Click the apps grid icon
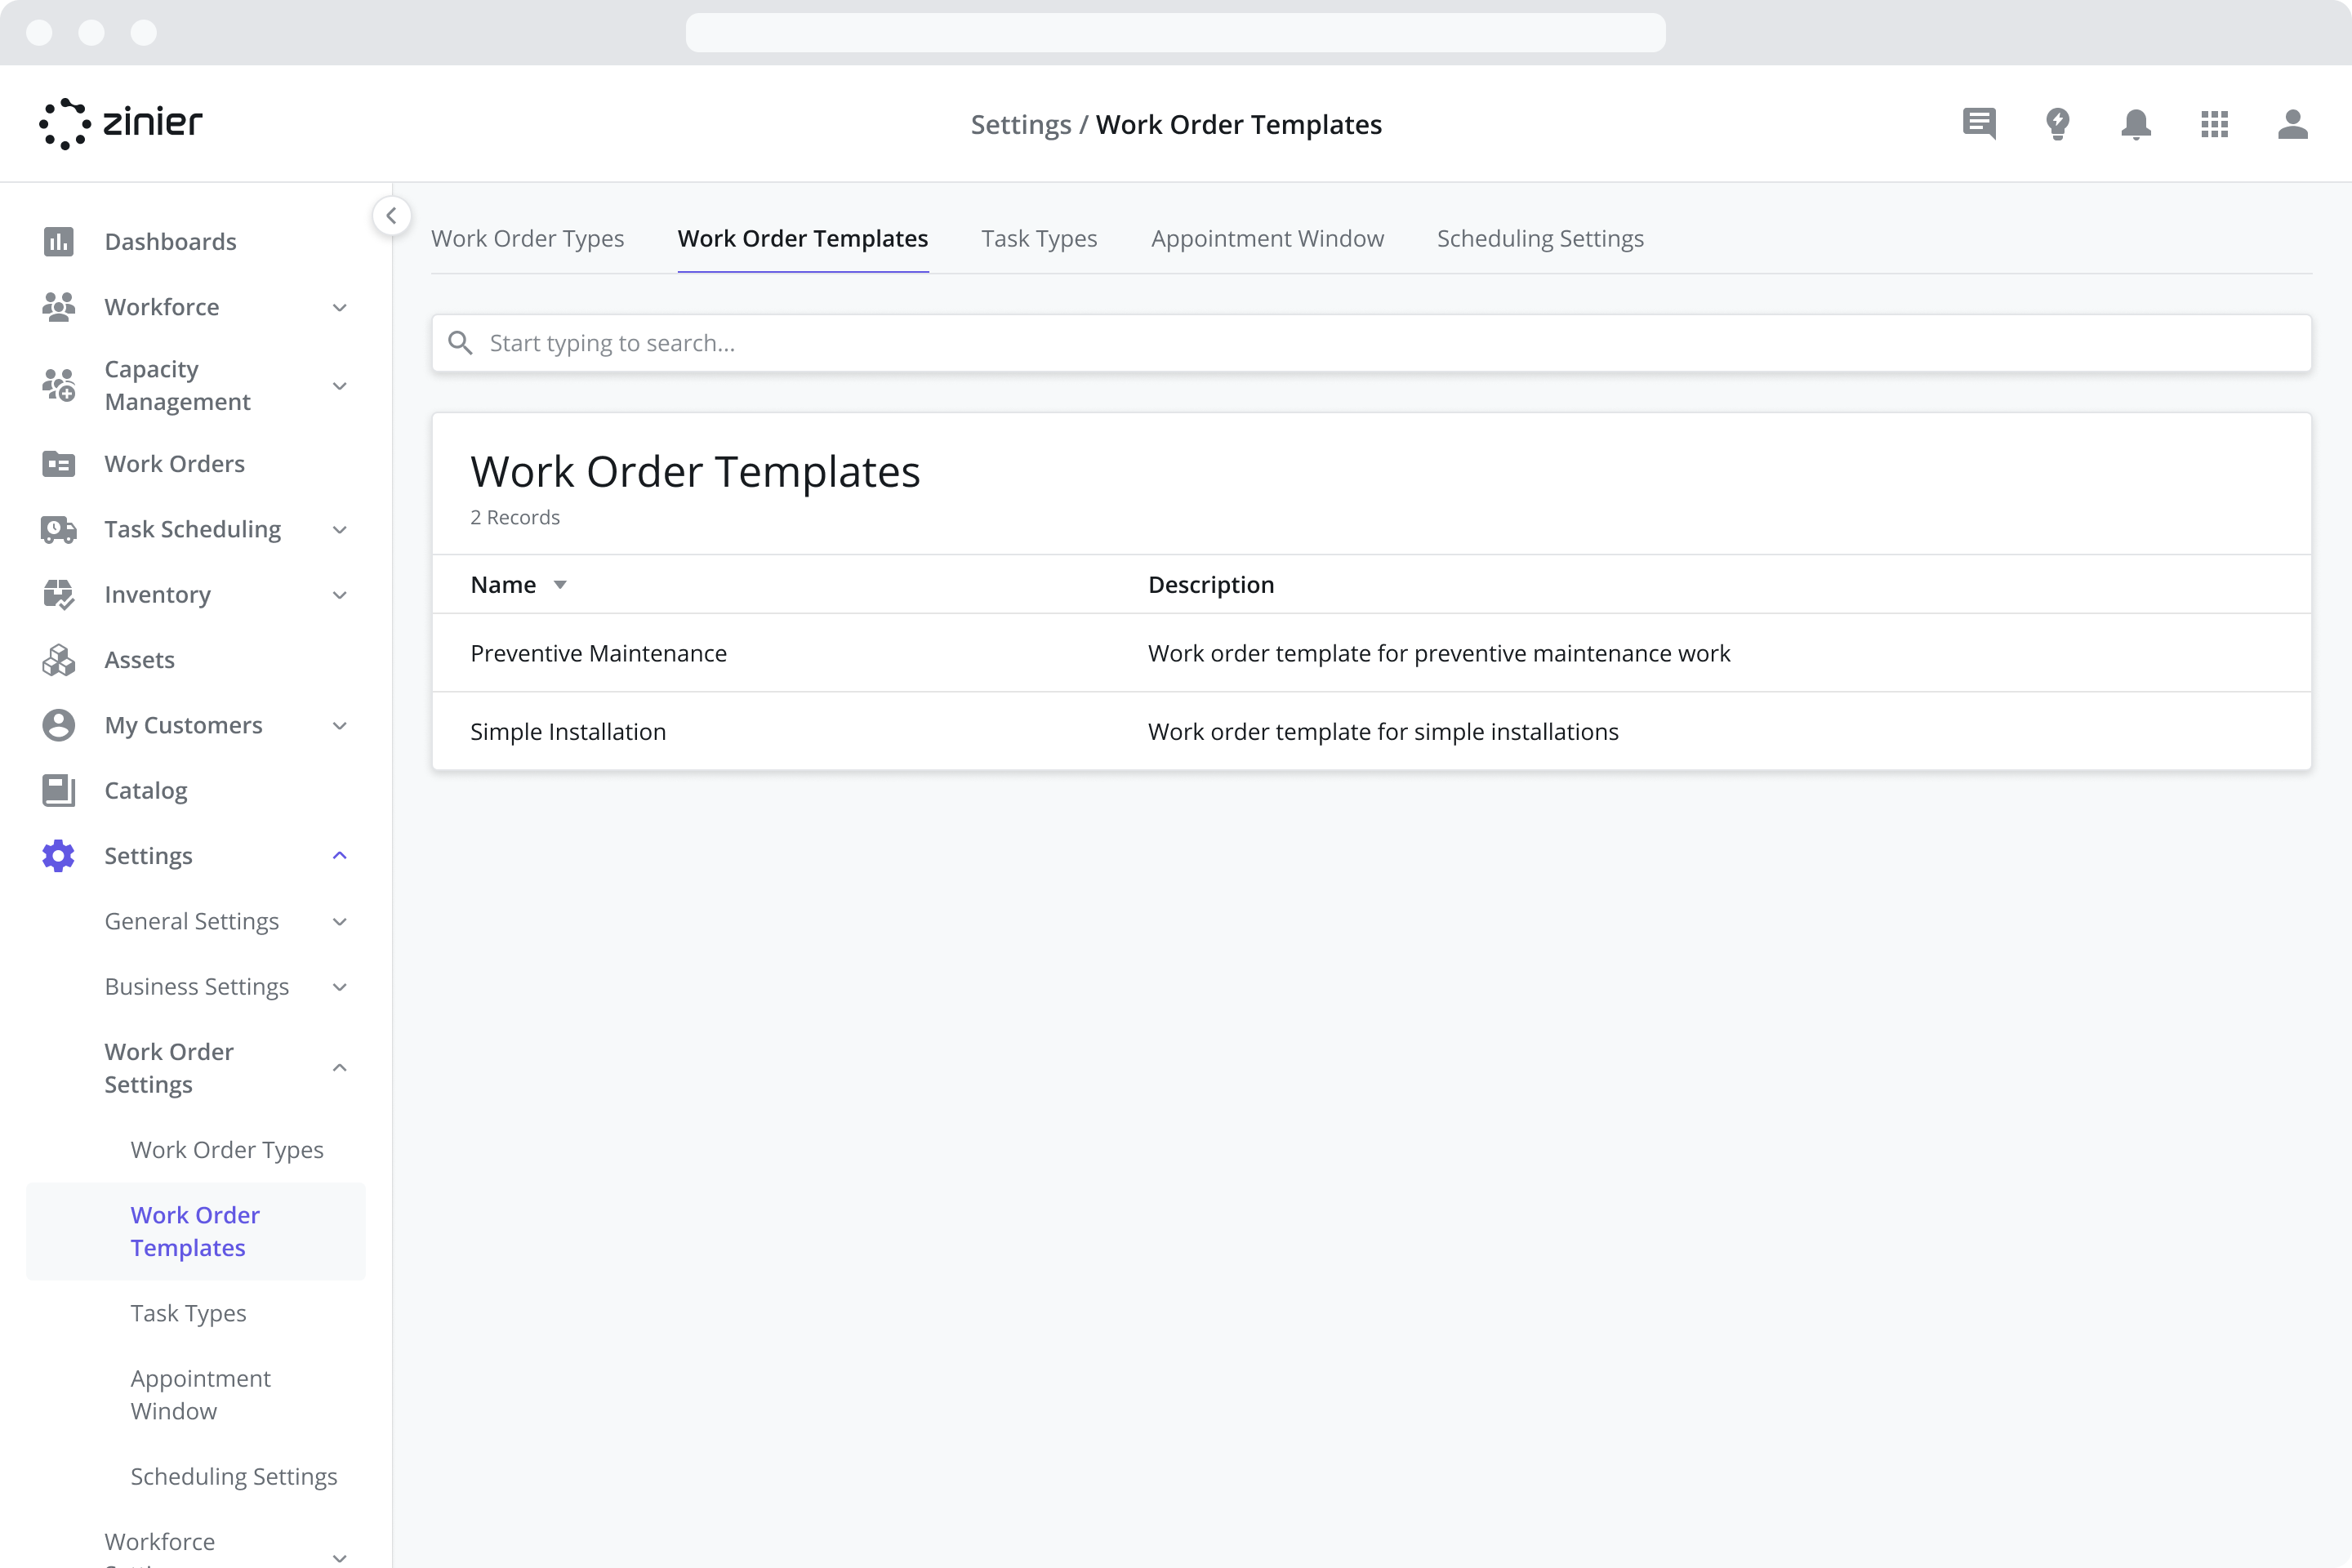The width and height of the screenshot is (2352, 1568). pos(2215,124)
